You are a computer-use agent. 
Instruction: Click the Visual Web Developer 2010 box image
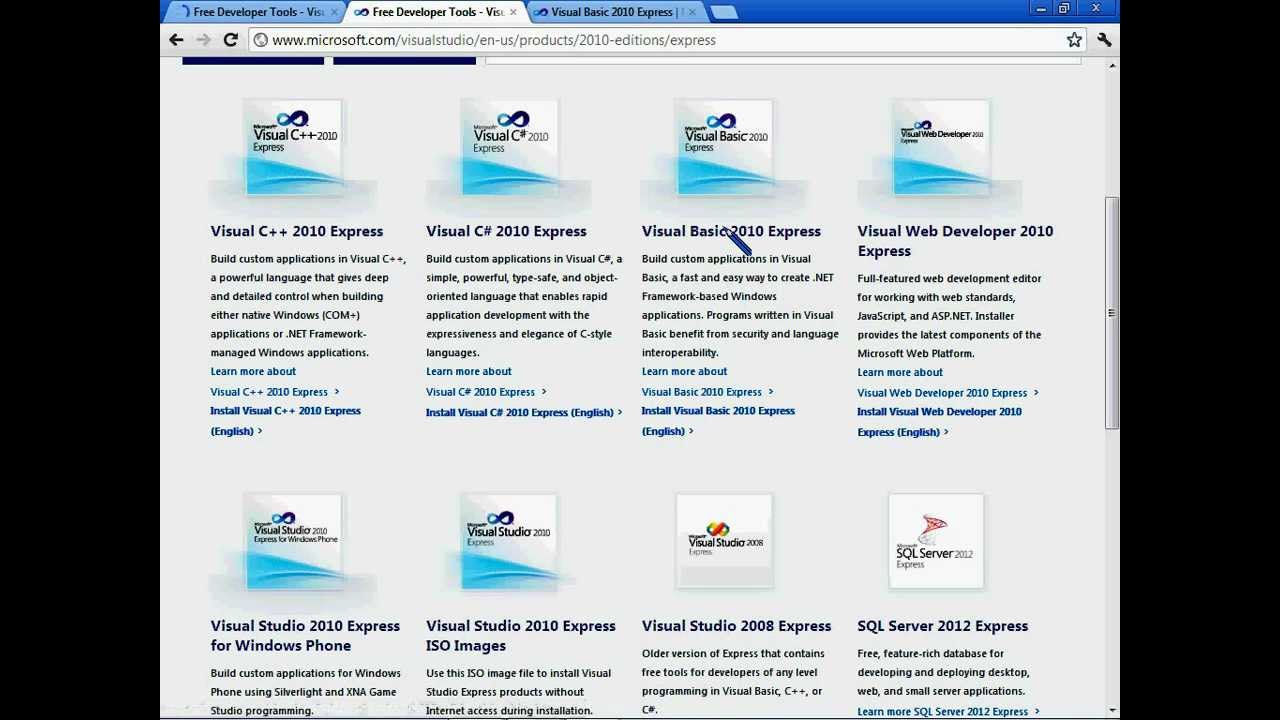point(941,147)
